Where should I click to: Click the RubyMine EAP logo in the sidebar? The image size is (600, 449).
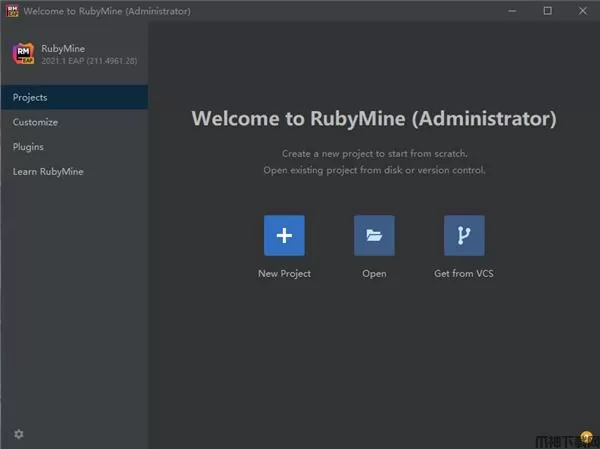click(x=24, y=54)
